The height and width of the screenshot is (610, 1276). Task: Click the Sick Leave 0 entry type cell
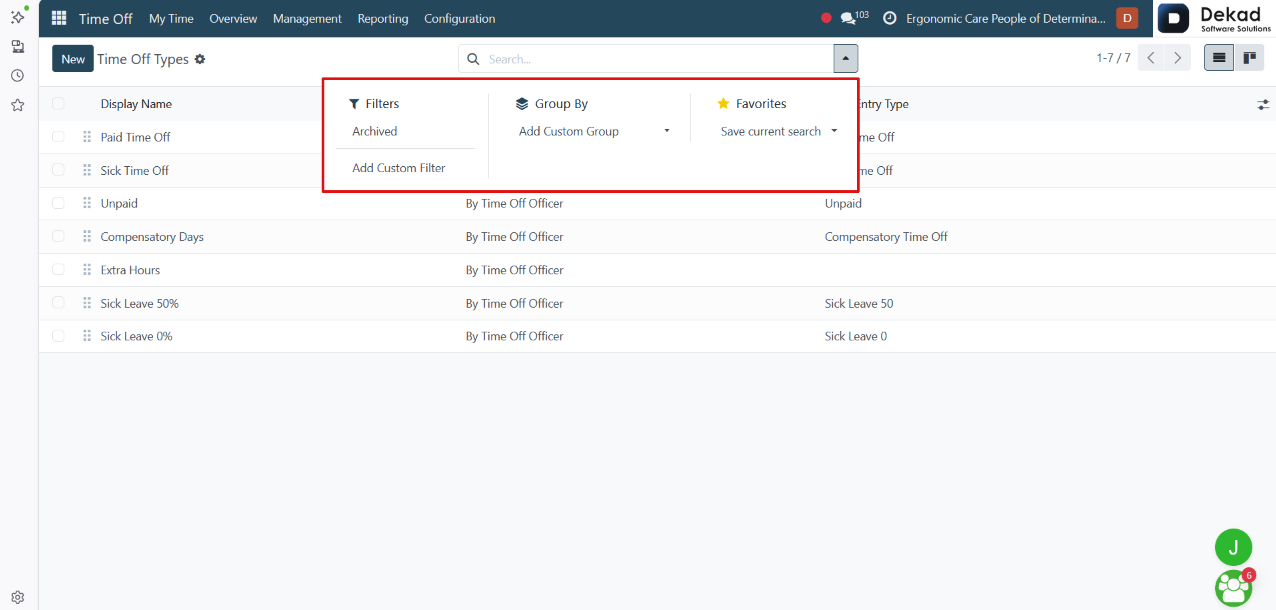(x=856, y=336)
